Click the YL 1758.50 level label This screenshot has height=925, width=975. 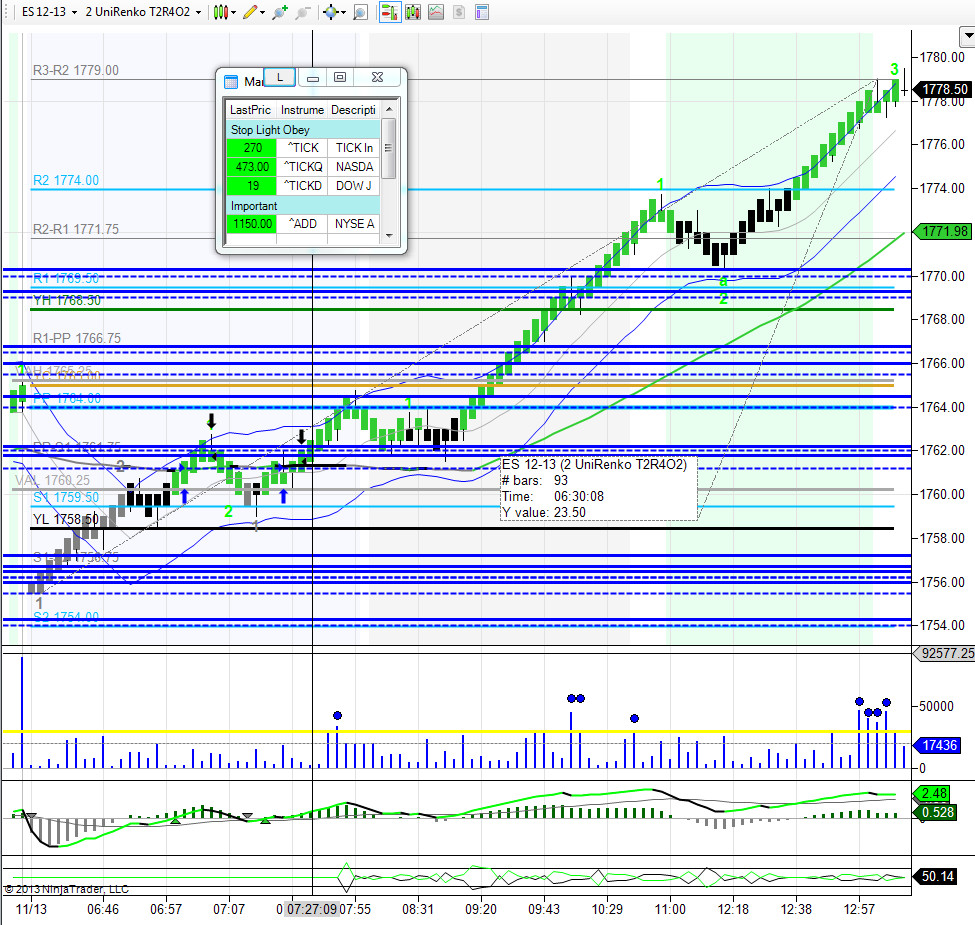coord(65,518)
